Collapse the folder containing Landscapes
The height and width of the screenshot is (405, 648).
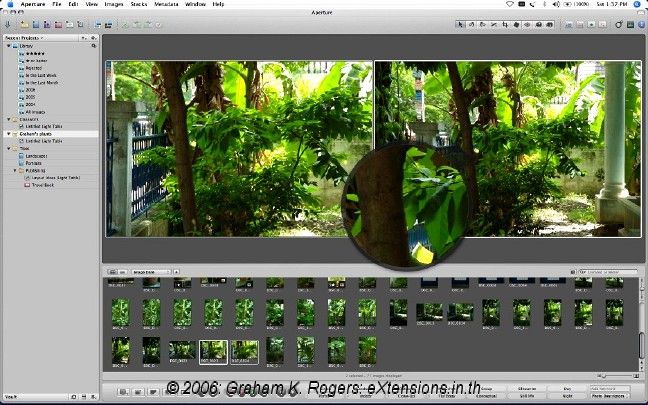(9, 148)
